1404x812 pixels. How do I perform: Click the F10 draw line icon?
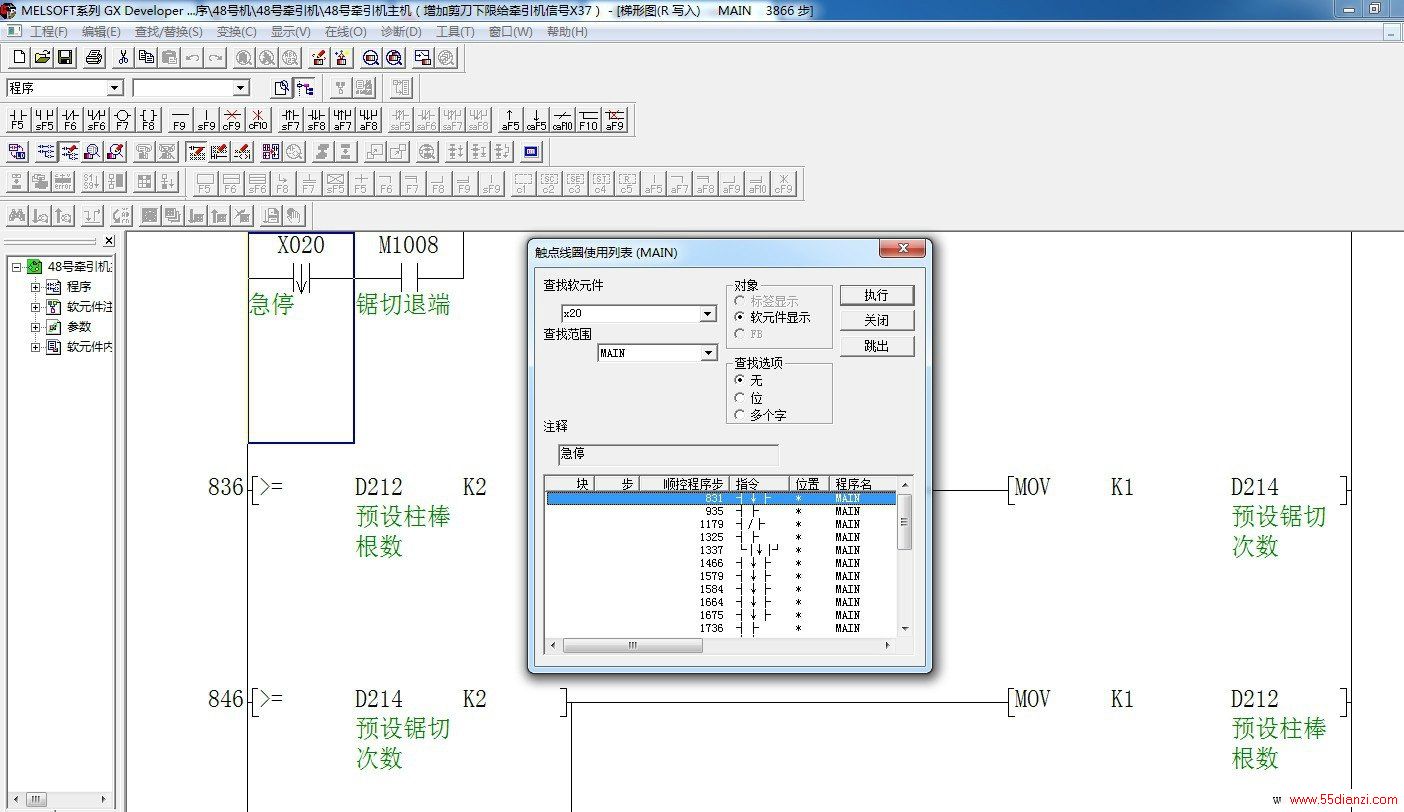click(x=588, y=120)
